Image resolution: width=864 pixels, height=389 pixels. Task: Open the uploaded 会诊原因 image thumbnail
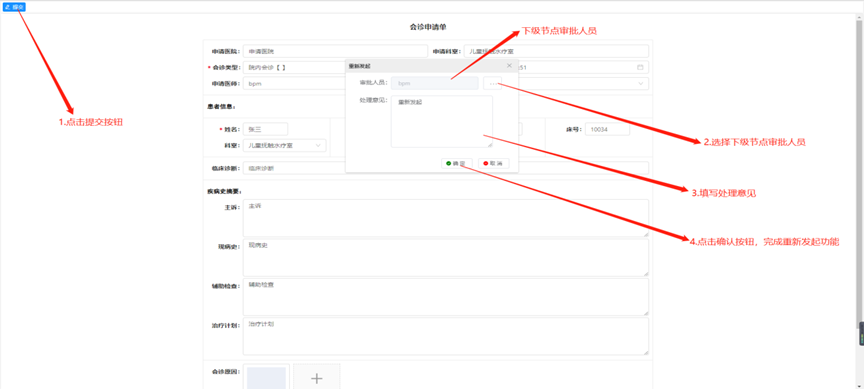[x=266, y=377]
